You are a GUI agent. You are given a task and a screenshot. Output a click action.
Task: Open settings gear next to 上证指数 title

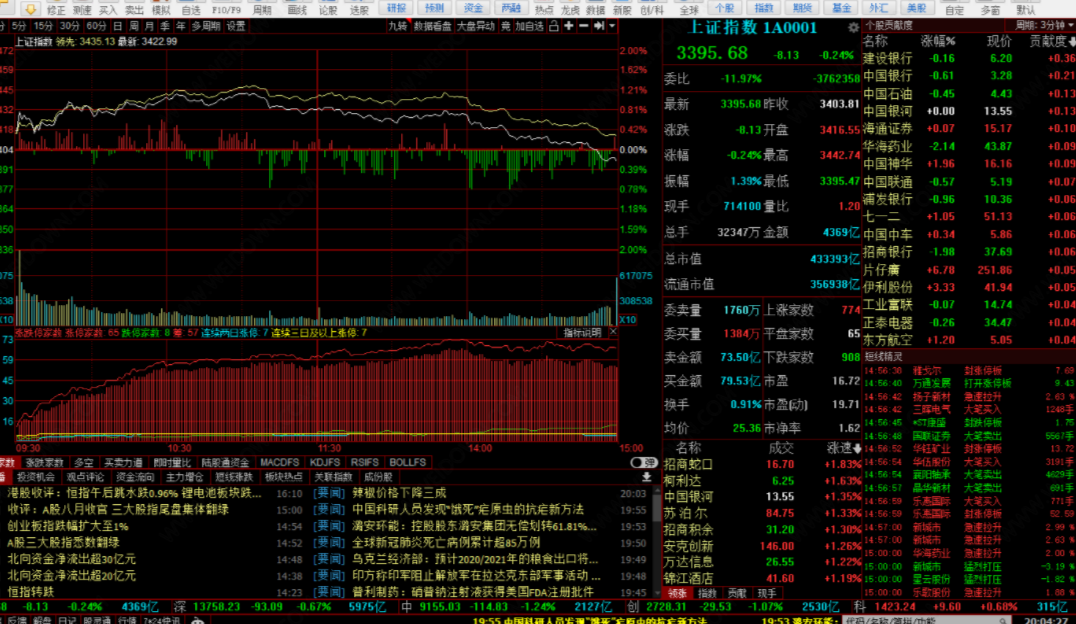click(852, 28)
